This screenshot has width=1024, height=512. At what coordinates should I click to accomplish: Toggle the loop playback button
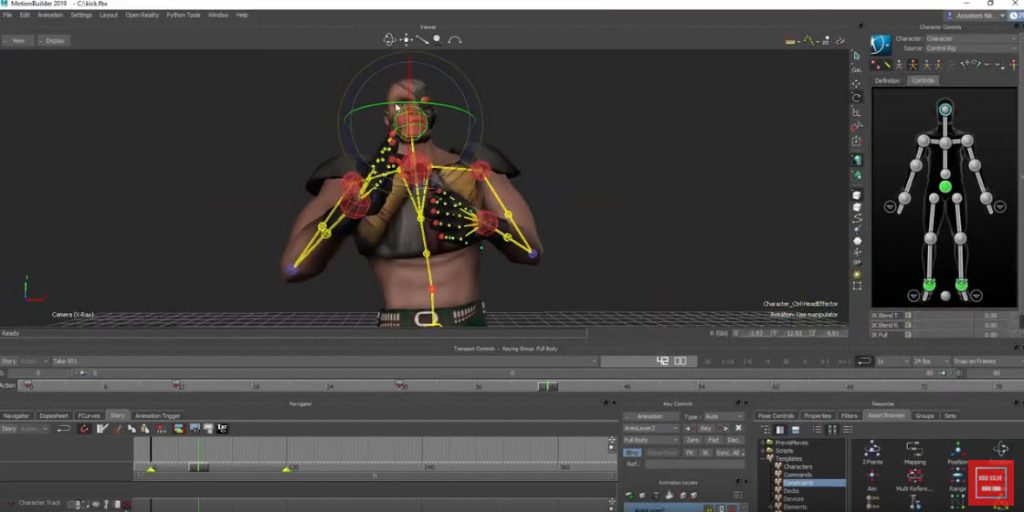tap(863, 360)
